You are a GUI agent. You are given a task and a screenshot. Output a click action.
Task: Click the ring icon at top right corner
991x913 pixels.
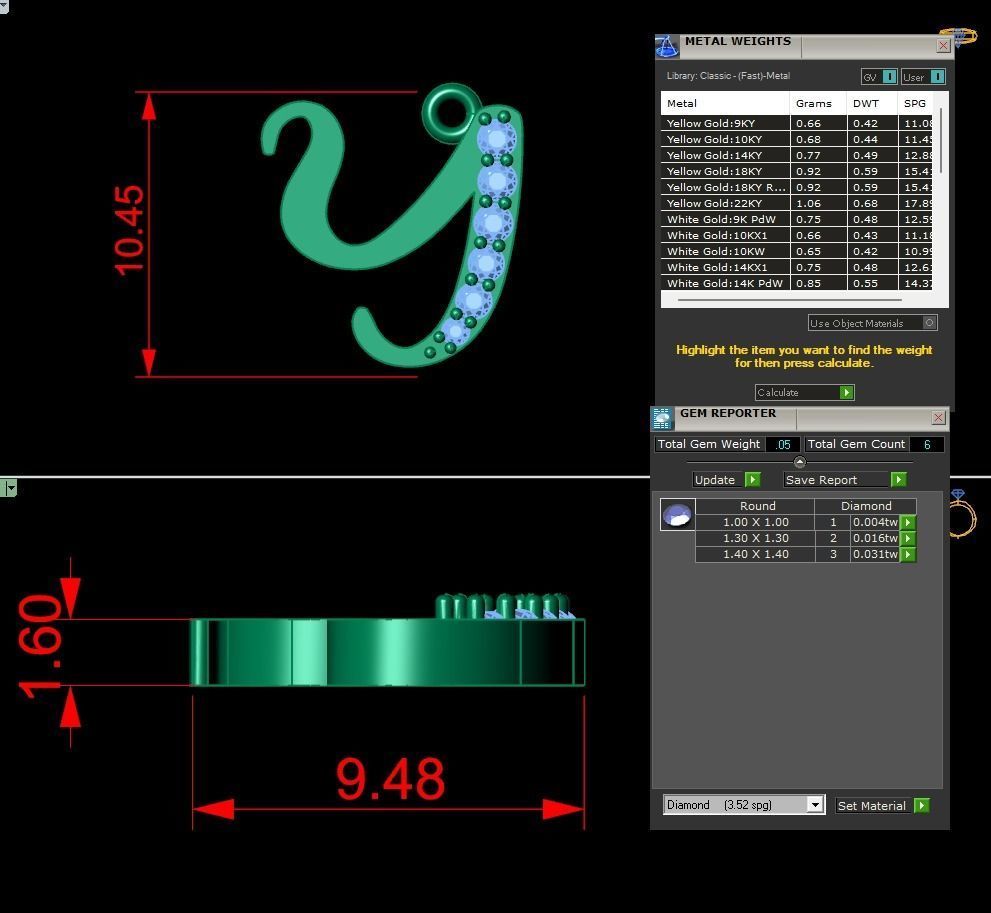click(x=959, y=35)
